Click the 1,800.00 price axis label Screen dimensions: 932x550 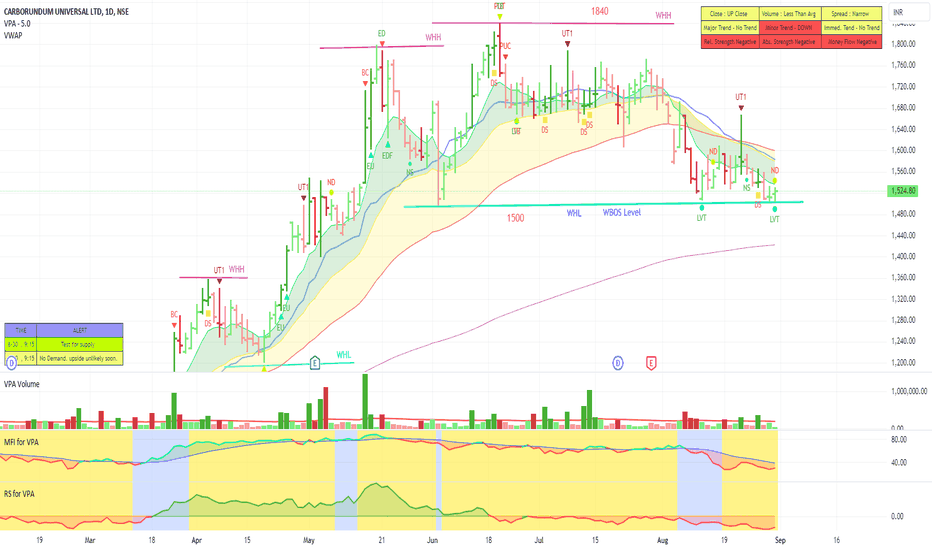903,43
